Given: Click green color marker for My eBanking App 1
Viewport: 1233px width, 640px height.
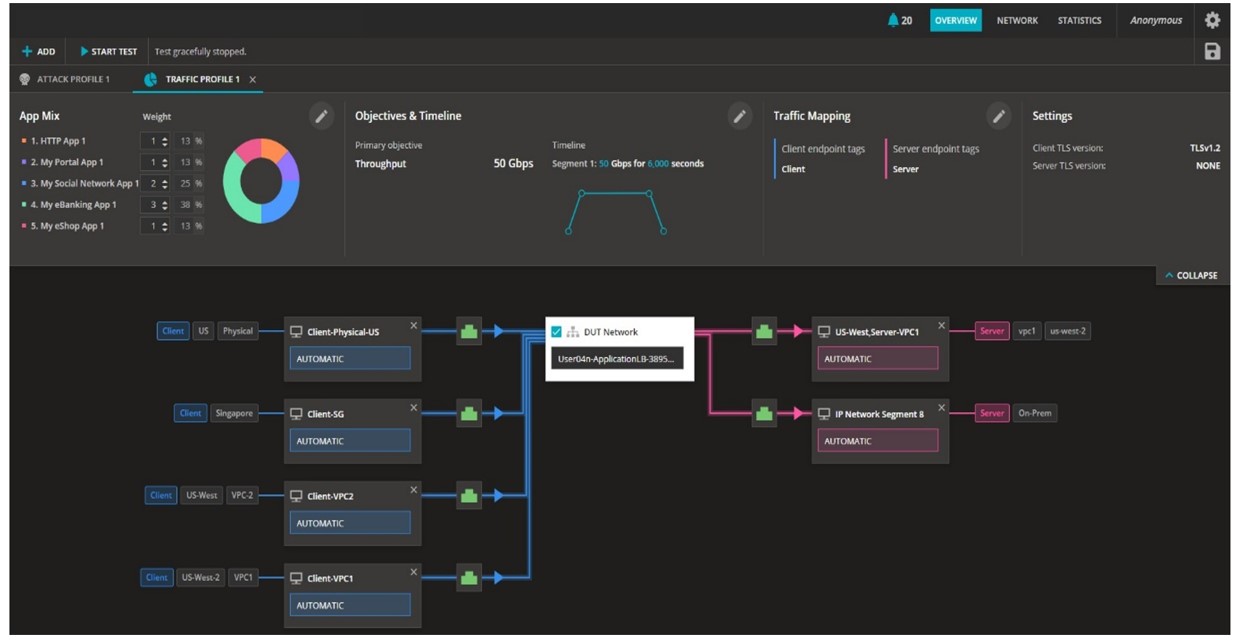Looking at the screenshot, I should point(23,205).
